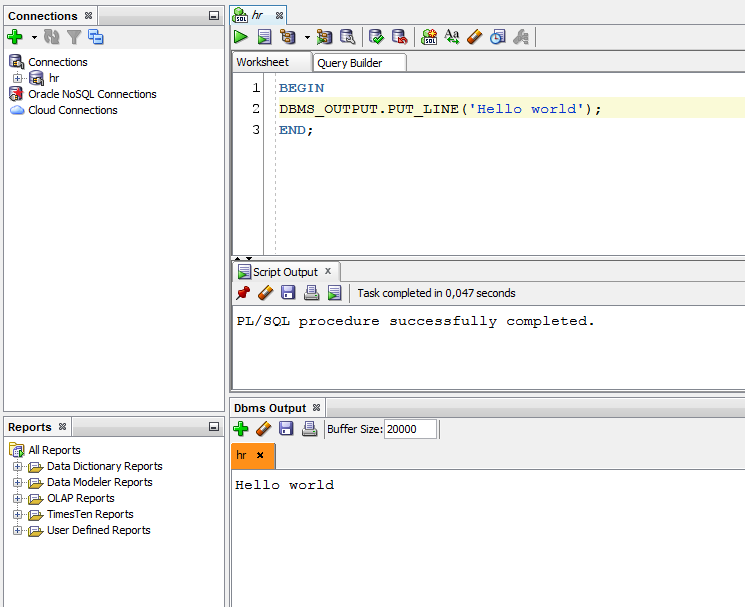
Task: Run Script from worksheet toolbar
Action: [x=264, y=37]
